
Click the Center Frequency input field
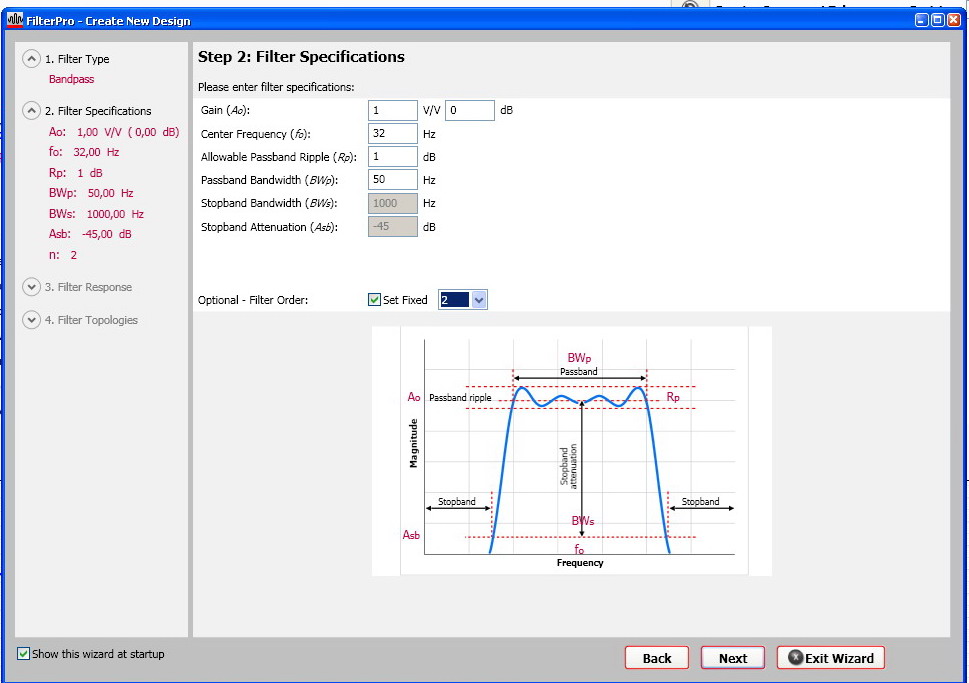392,134
